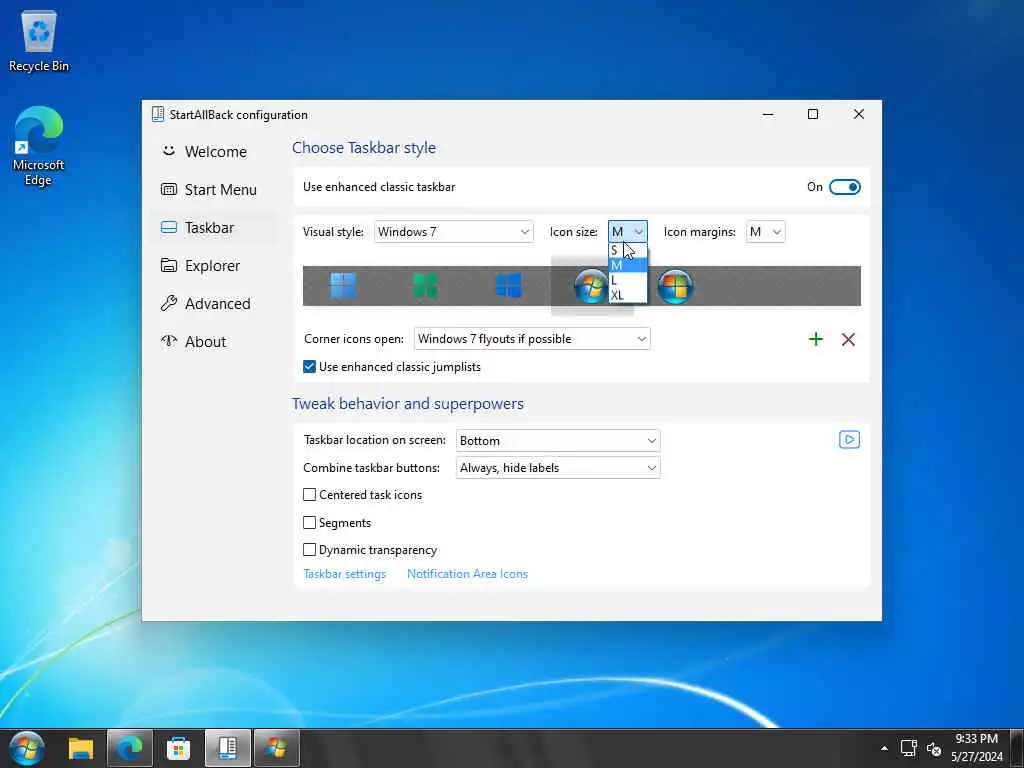Viewport: 1024px width, 768px height.
Task: Choose M in the icon size list
Action: click(x=628, y=265)
